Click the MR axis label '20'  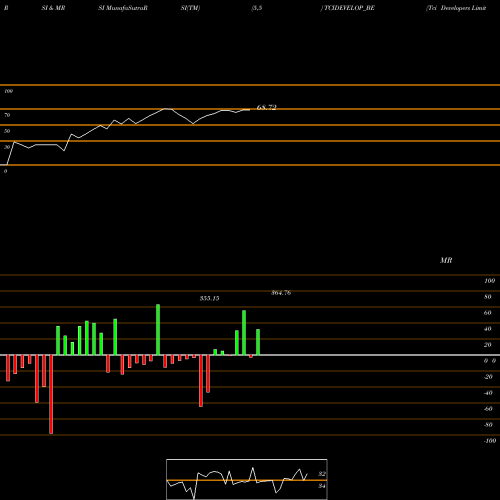point(487,345)
